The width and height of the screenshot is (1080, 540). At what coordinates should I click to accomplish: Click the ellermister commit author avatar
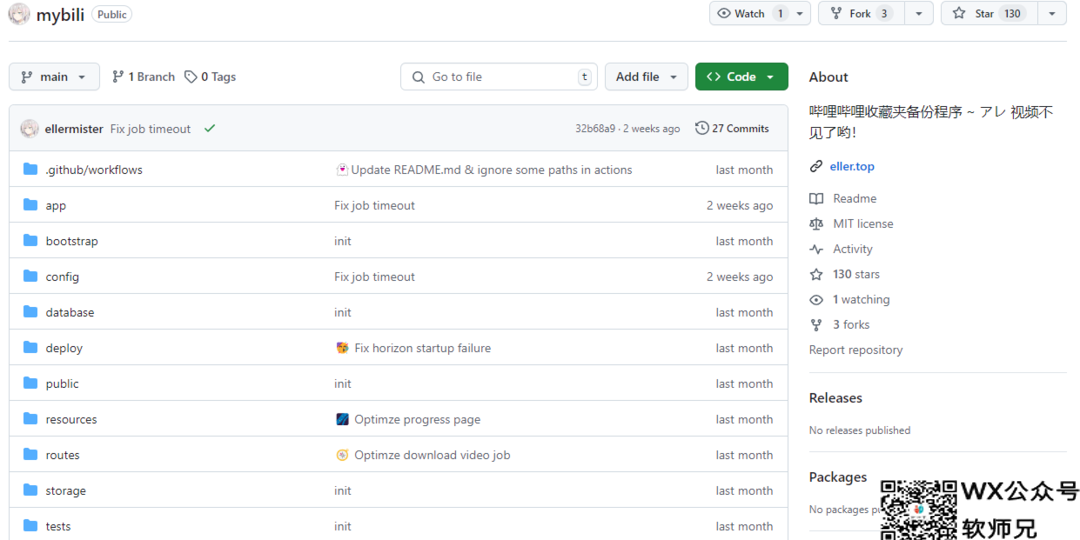[x=30, y=128]
